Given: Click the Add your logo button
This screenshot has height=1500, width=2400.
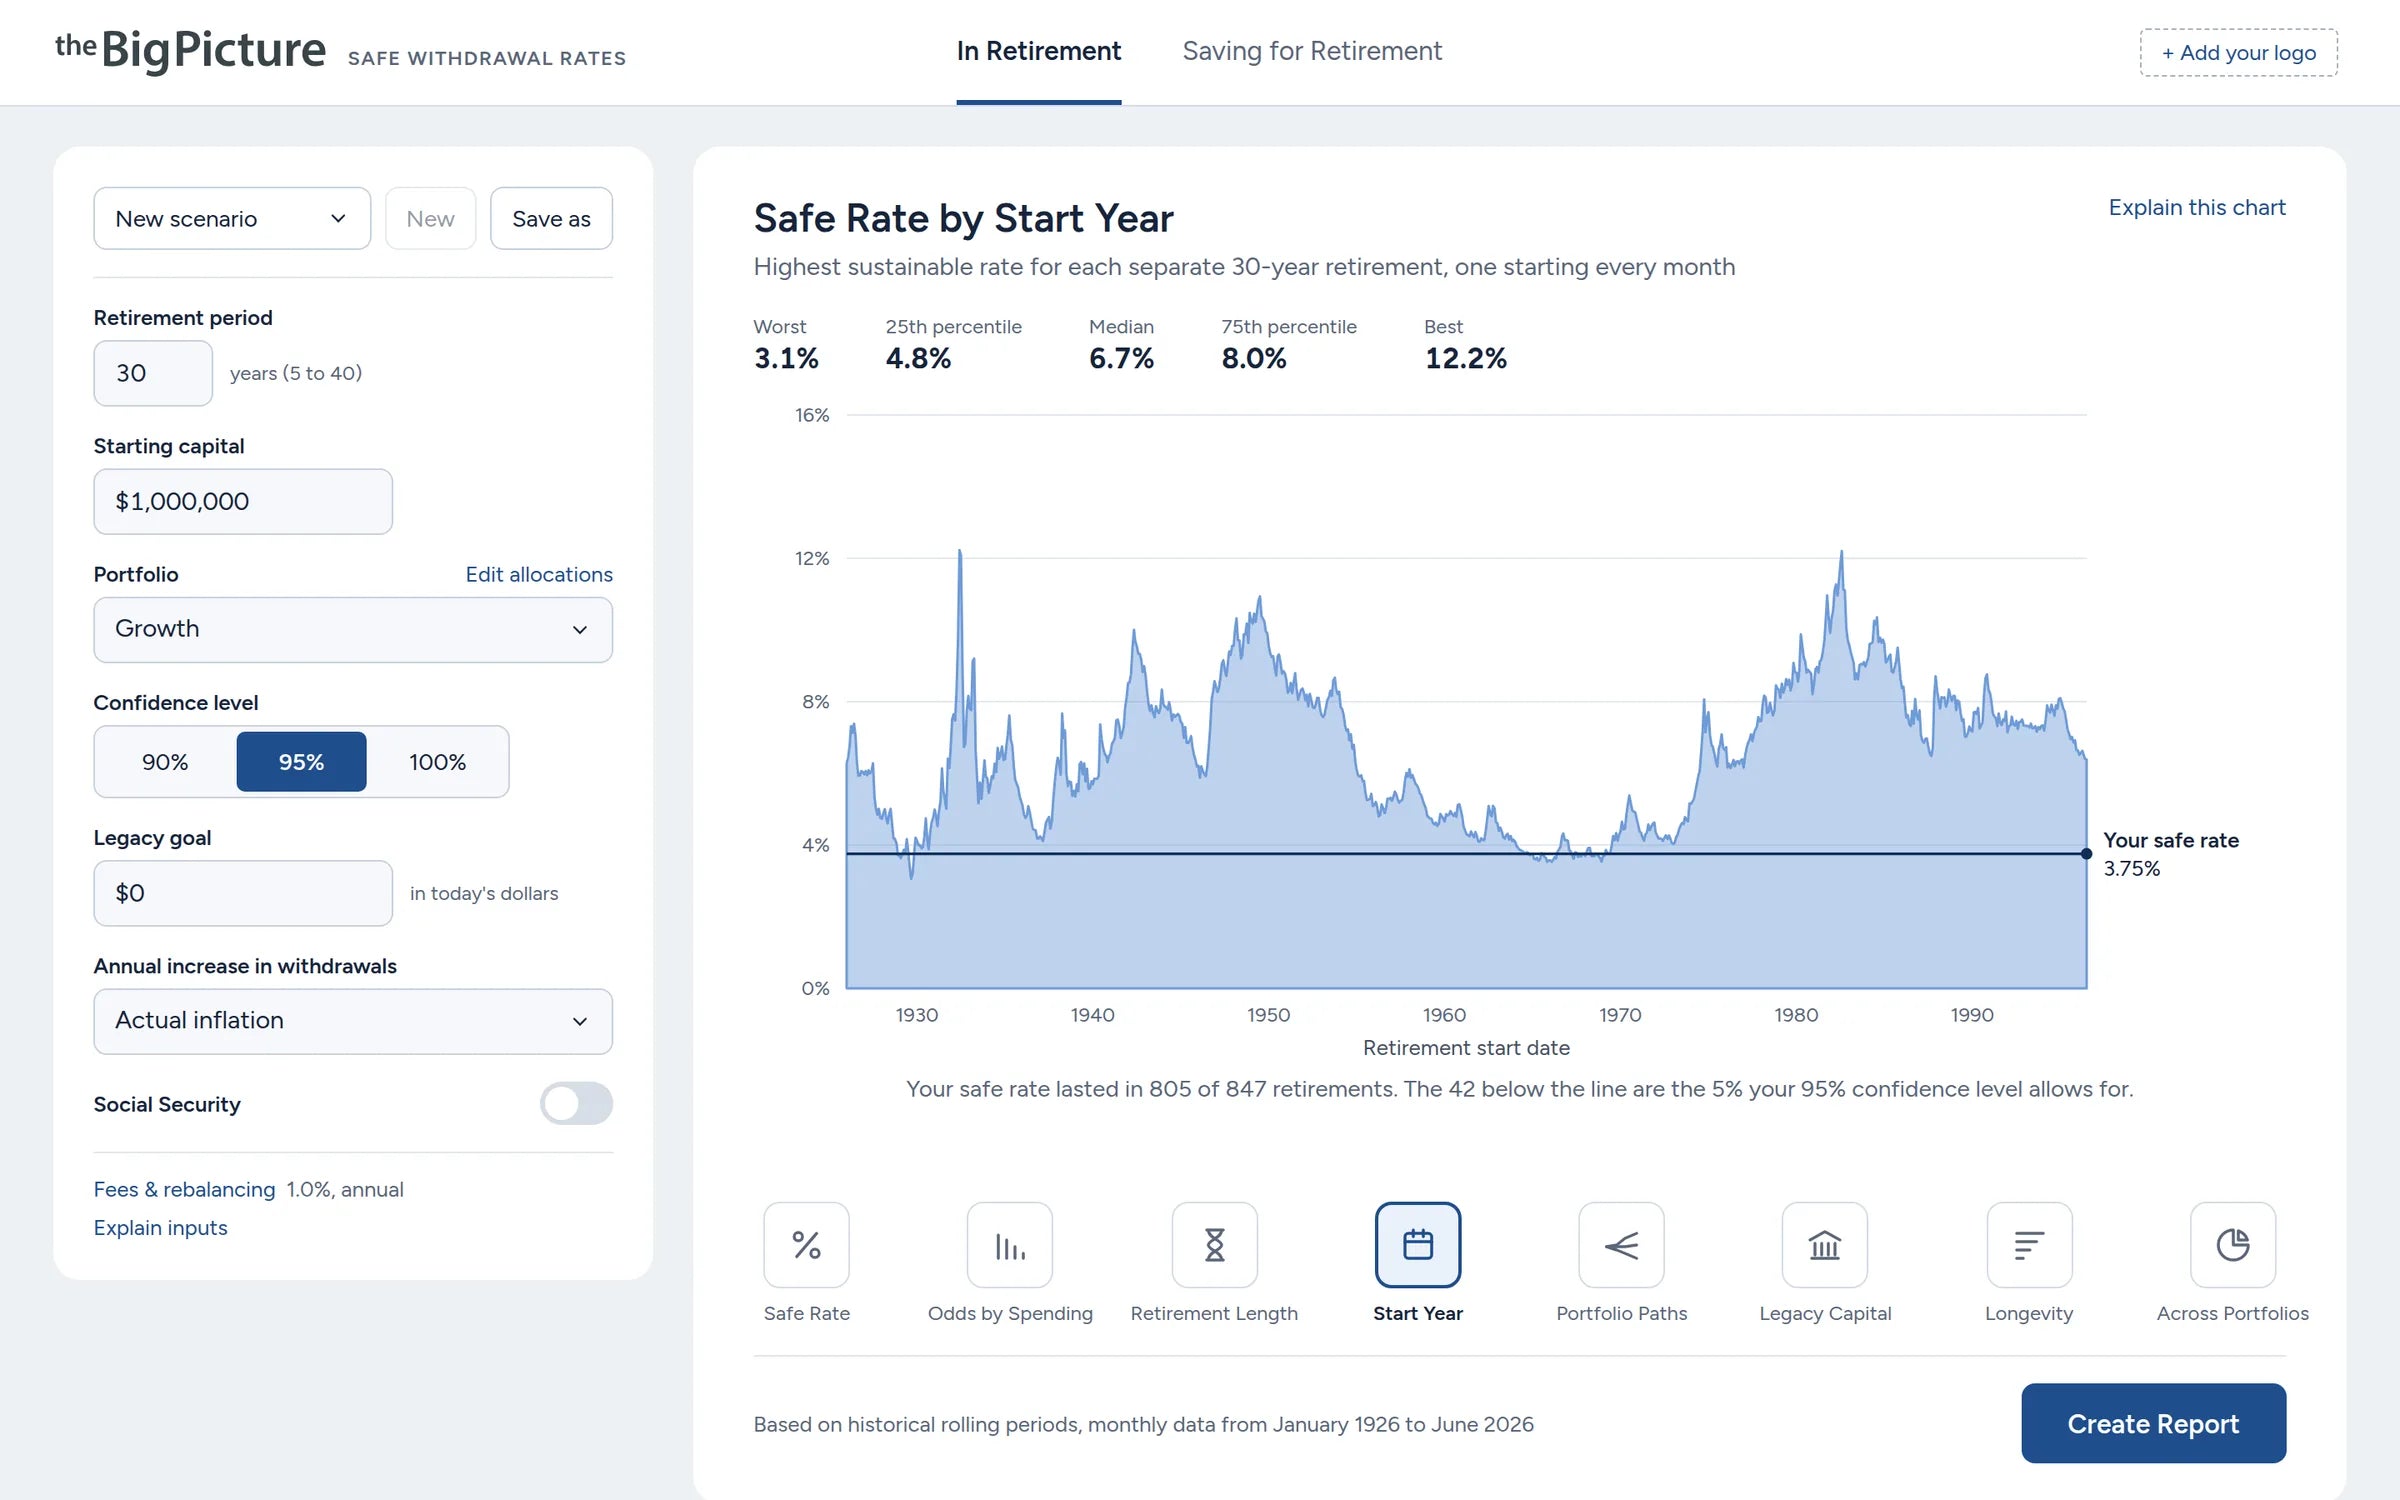Looking at the screenshot, I should (x=2238, y=52).
